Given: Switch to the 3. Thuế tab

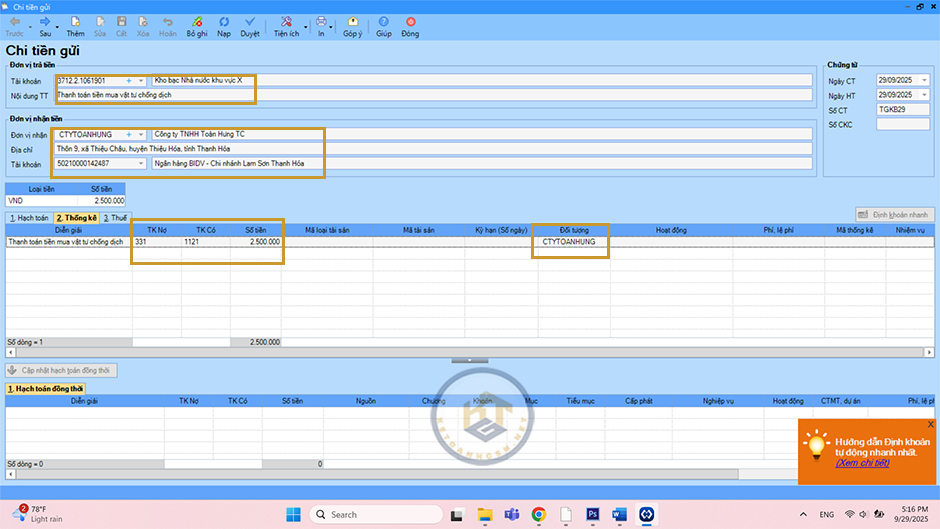Looking at the screenshot, I should (114, 217).
